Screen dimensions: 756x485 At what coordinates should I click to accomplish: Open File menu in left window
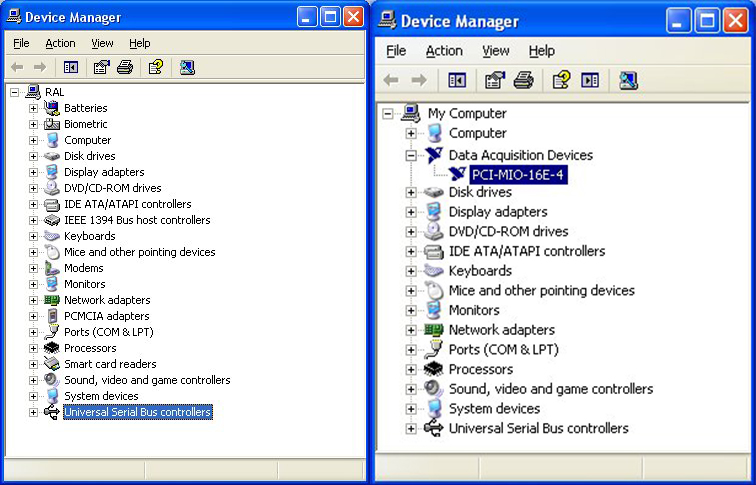21,43
